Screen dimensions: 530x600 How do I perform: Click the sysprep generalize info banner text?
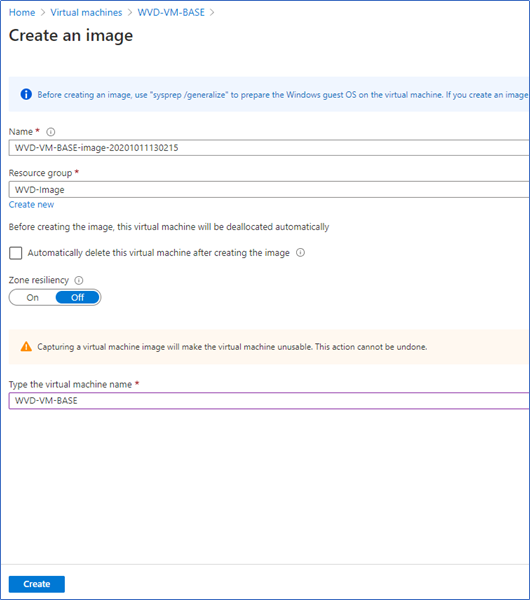pyautogui.click(x=283, y=95)
